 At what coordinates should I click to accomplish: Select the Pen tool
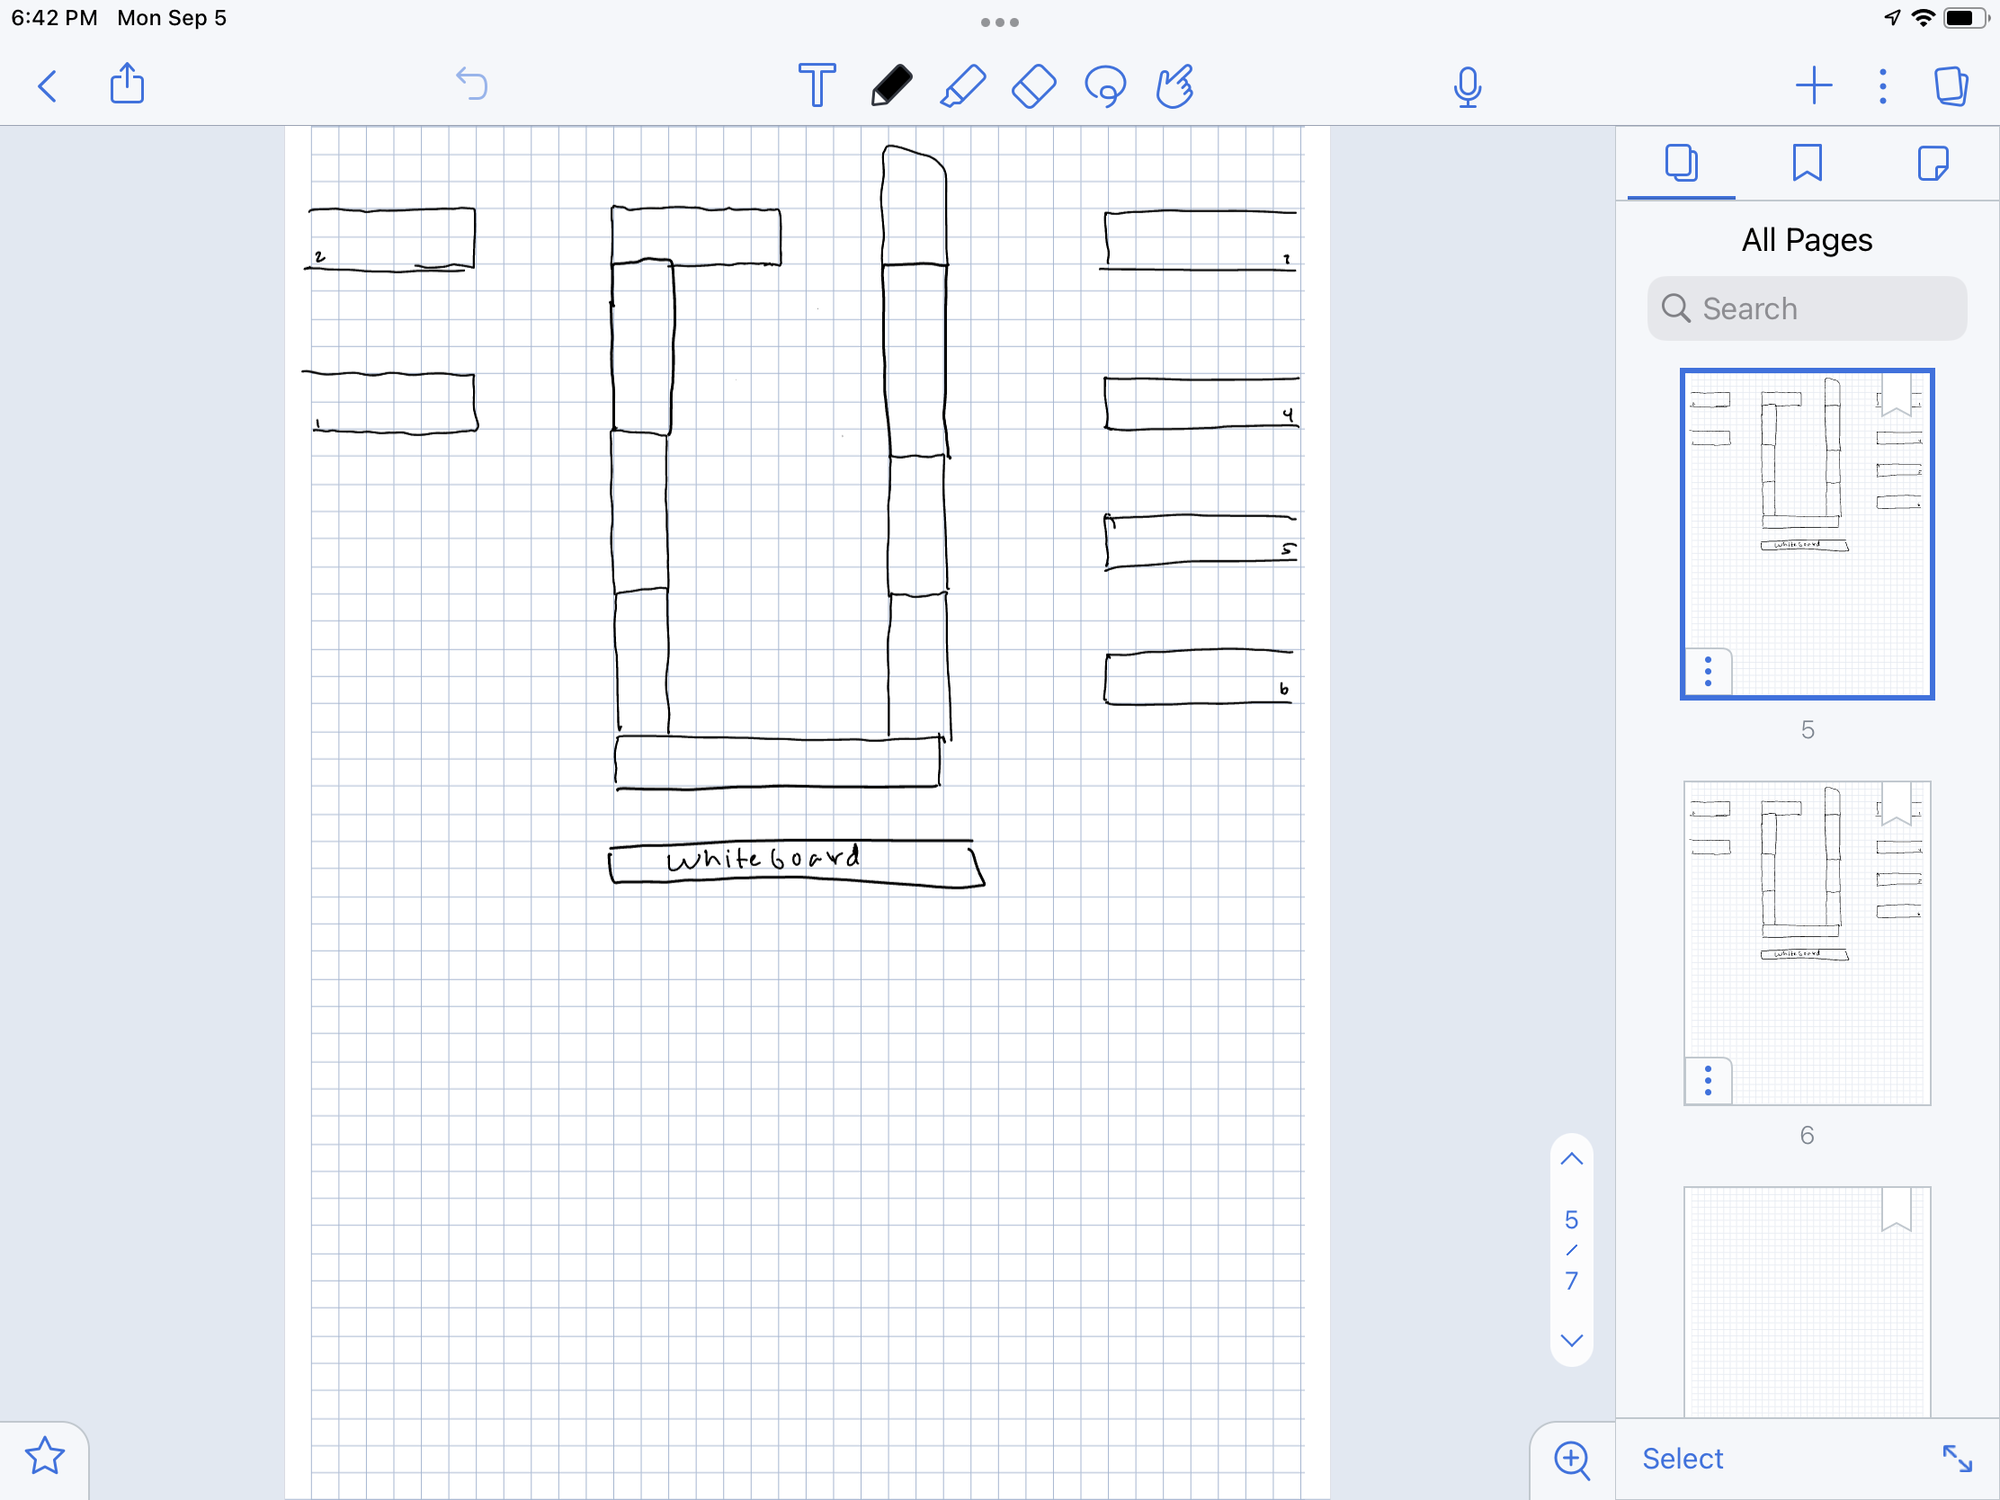pos(890,85)
